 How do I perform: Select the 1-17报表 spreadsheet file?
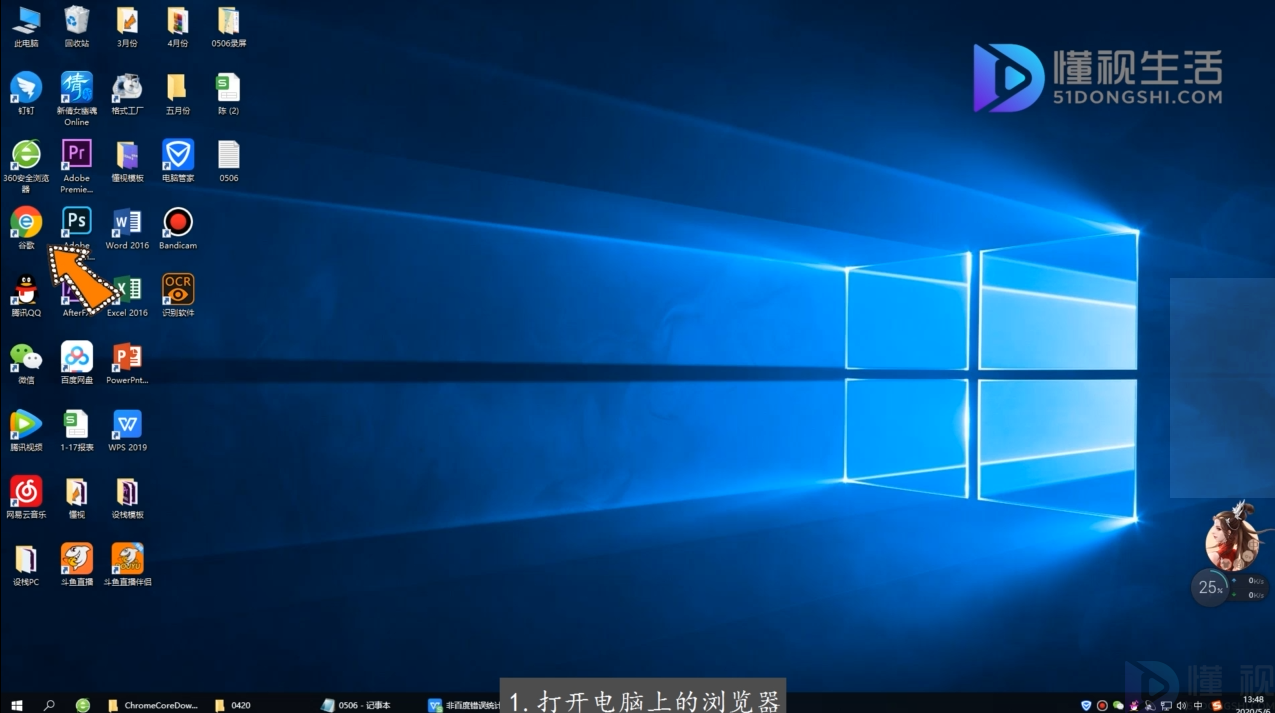point(77,430)
